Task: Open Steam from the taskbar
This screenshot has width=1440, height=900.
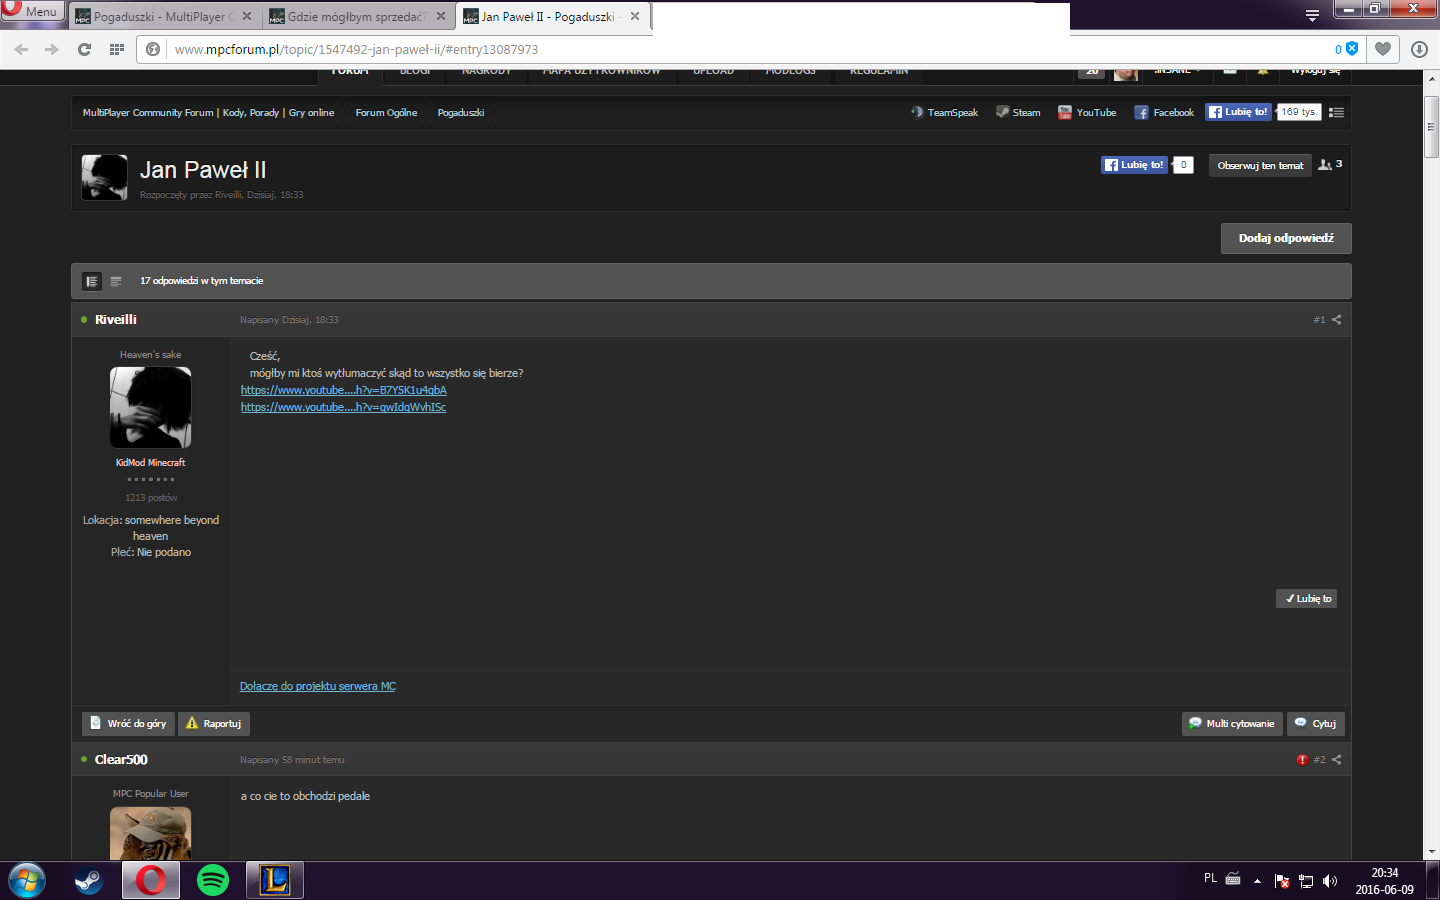Action: pos(89,881)
